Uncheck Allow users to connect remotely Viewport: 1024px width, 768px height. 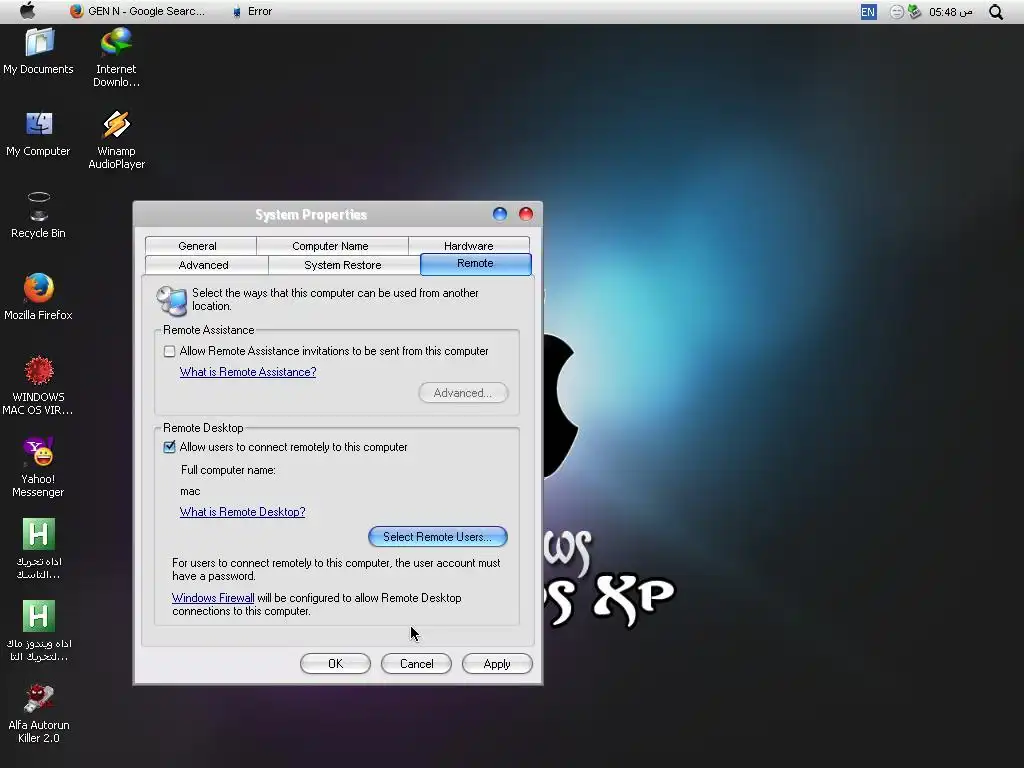[170, 447]
